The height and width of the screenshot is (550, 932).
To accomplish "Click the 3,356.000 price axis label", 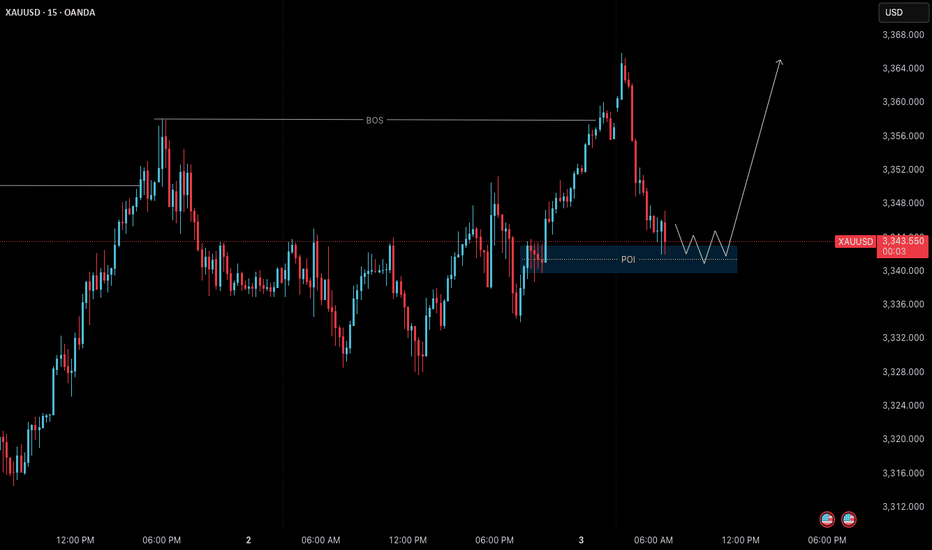I will (x=903, y=136).
